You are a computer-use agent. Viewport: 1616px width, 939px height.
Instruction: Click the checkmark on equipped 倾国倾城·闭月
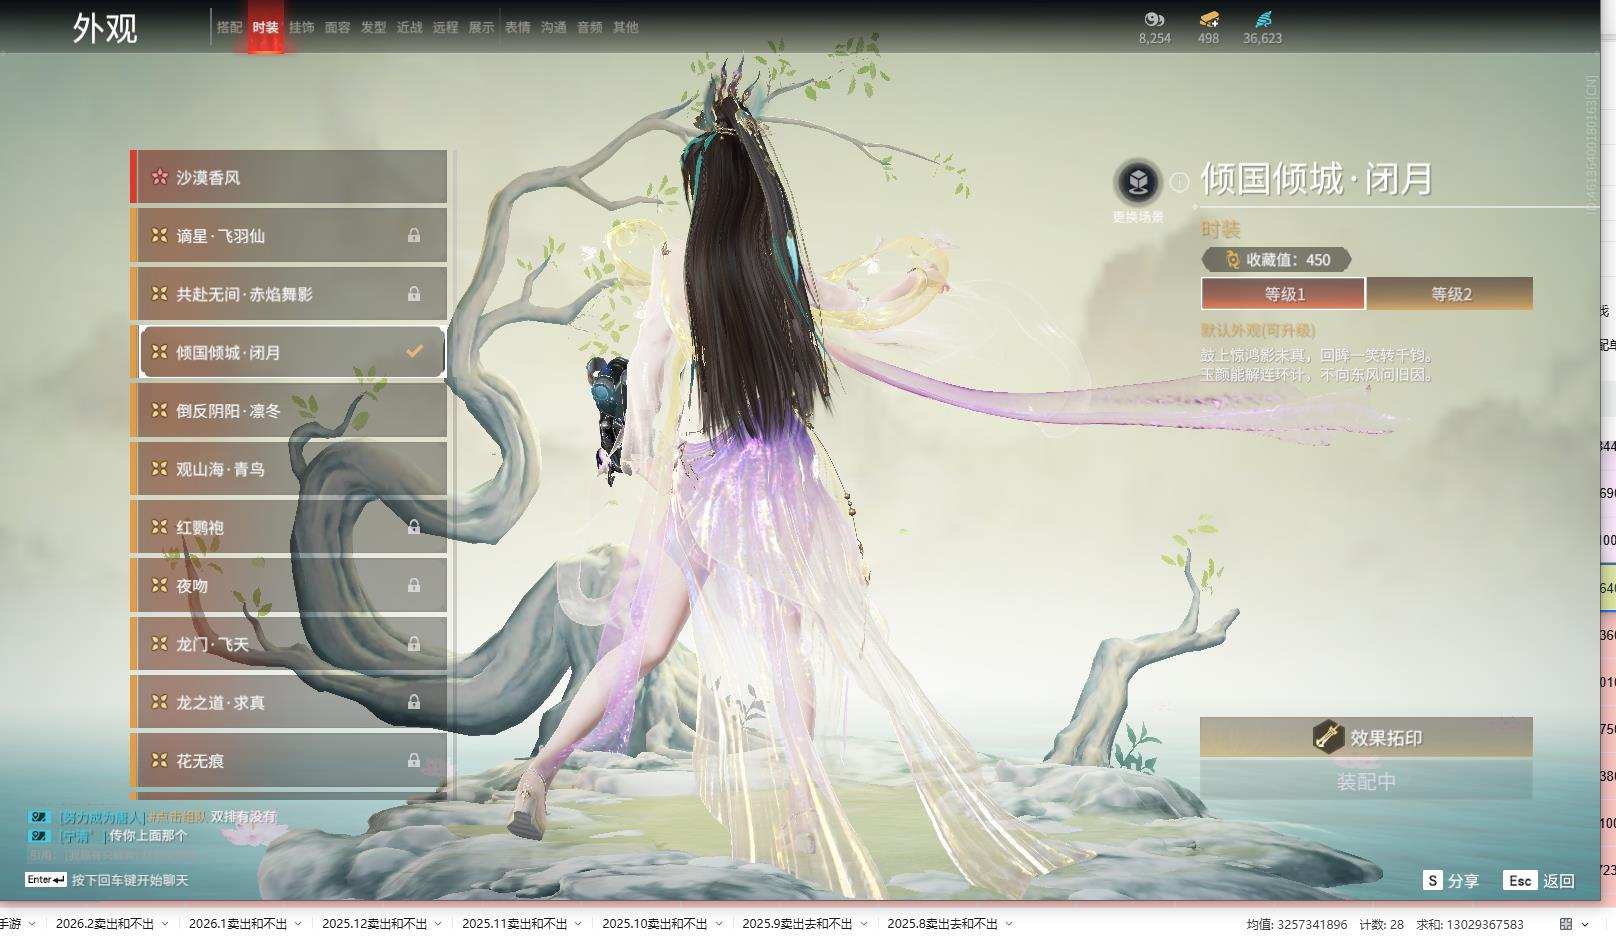tap(413, 352)
